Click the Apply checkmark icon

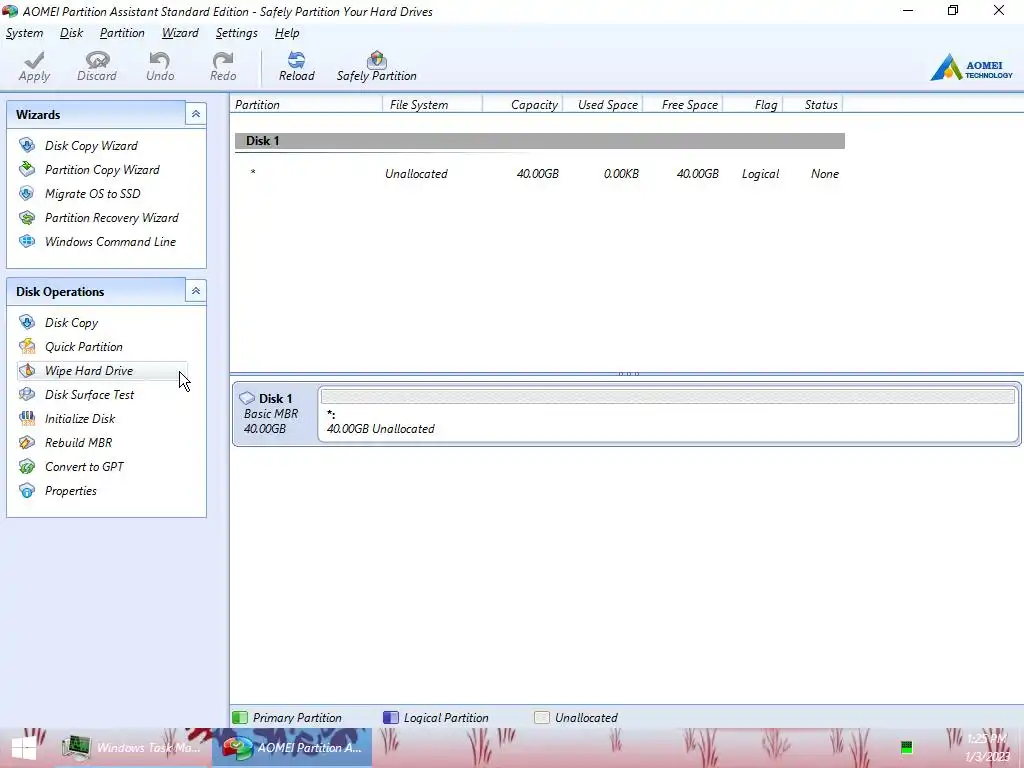click(x=34, y=60)
